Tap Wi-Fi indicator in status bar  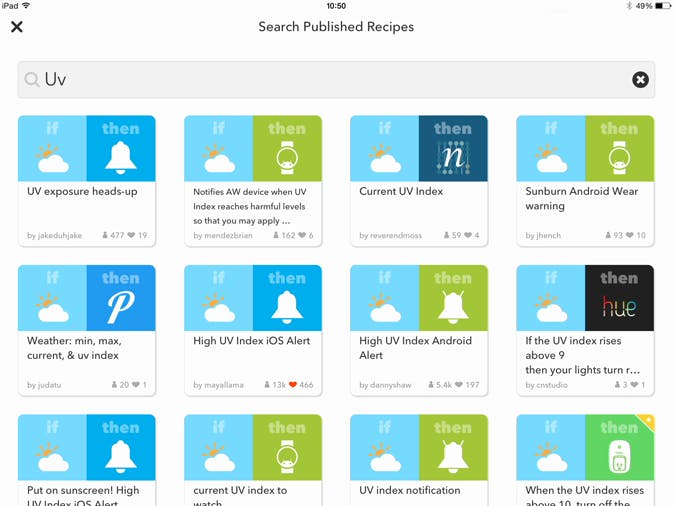click(x=26, y=6)
